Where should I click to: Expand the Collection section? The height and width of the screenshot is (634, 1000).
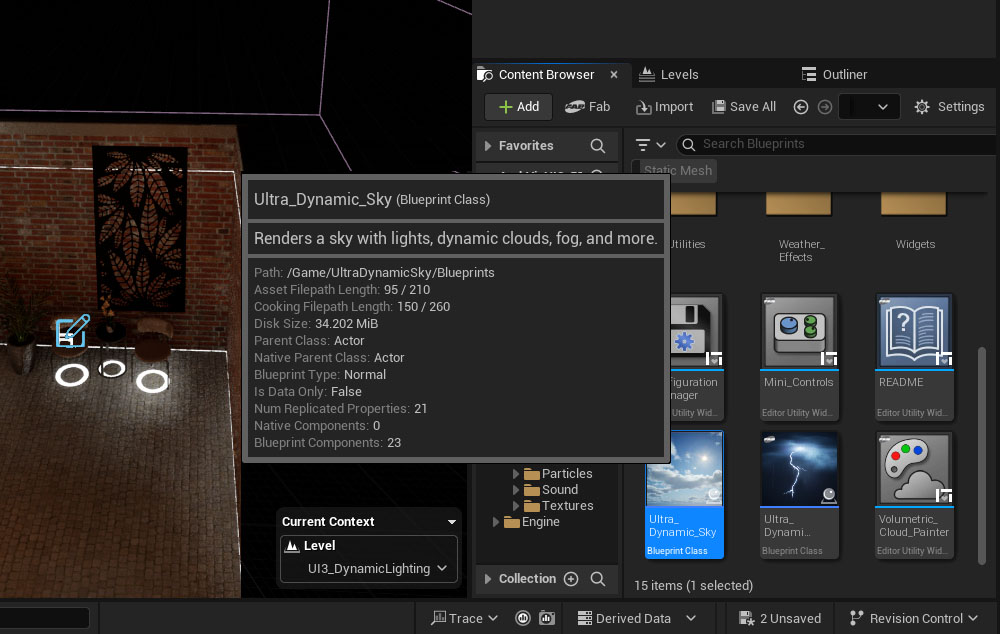[488, 579]
